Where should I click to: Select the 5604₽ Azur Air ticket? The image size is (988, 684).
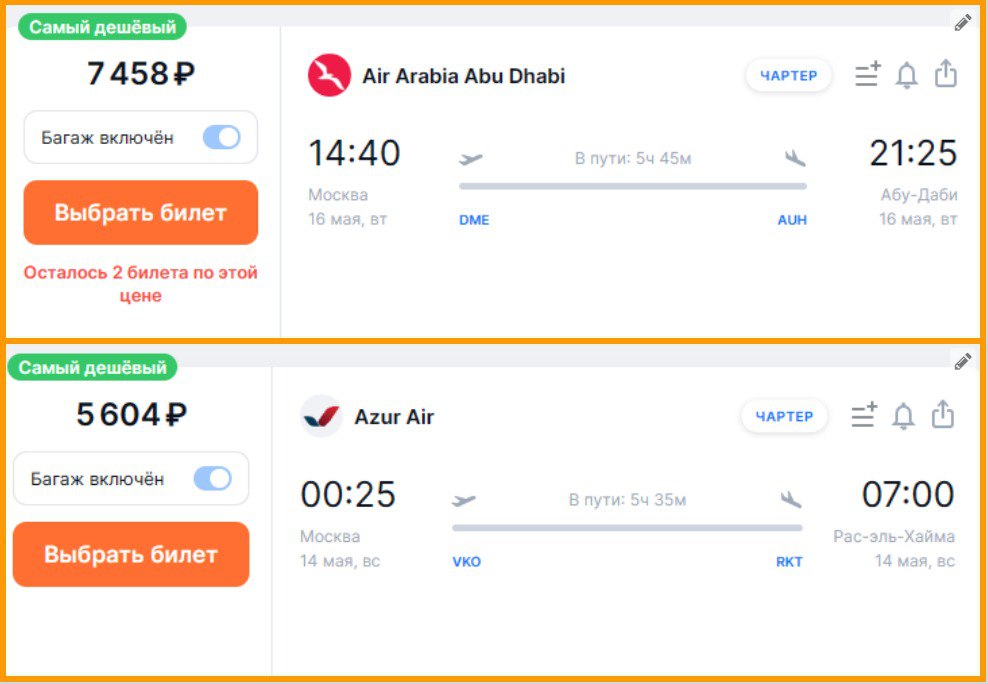pyautogui.click(x=131, y=554)
